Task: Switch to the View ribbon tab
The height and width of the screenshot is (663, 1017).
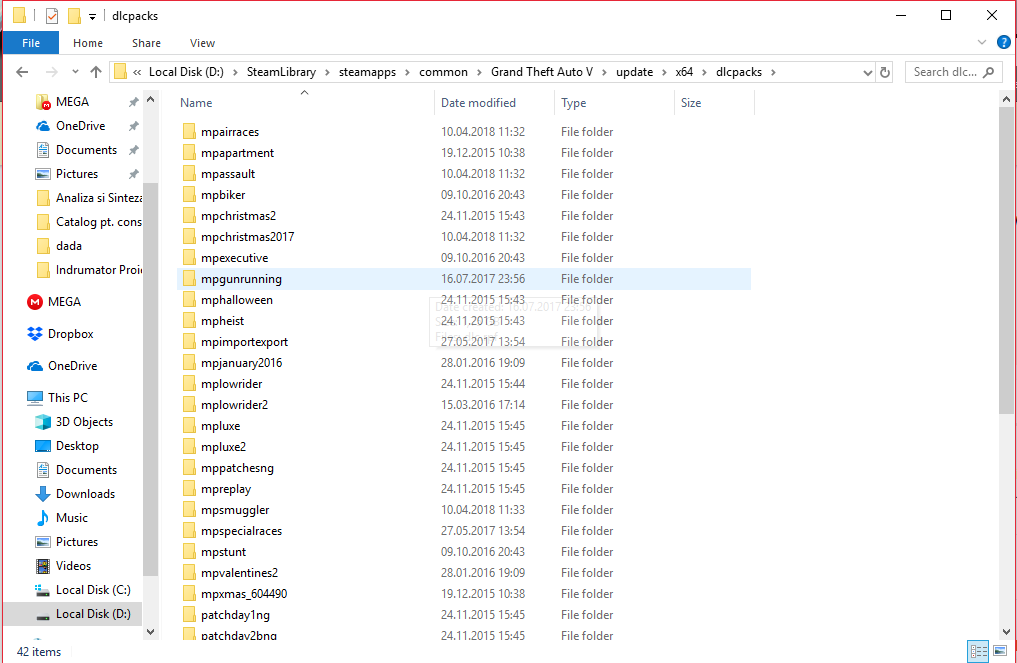Action: 202,43
